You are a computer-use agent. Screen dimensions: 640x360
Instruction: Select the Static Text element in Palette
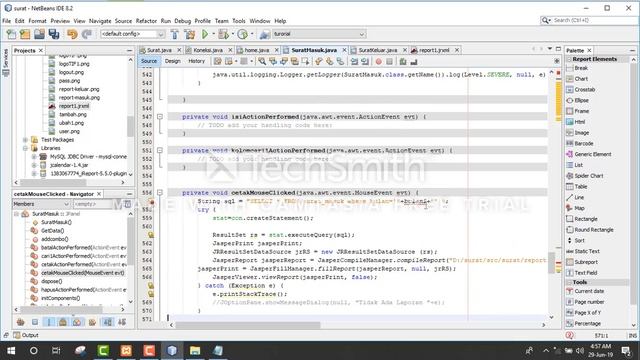click(587, 251)
